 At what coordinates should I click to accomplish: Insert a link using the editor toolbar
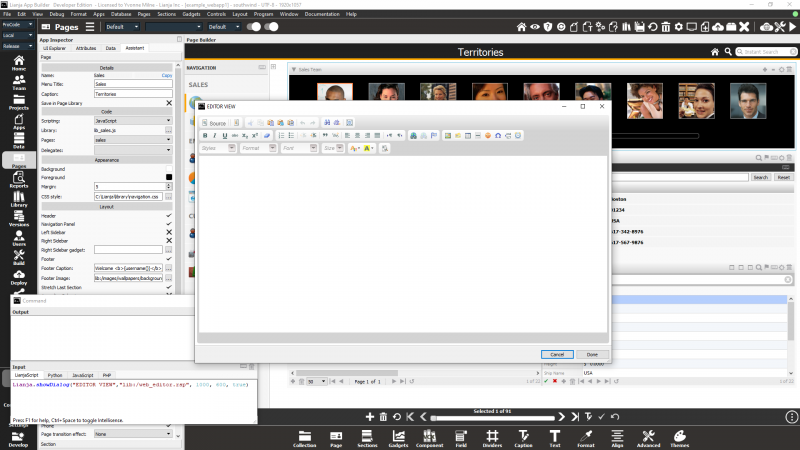click(413, 136)
